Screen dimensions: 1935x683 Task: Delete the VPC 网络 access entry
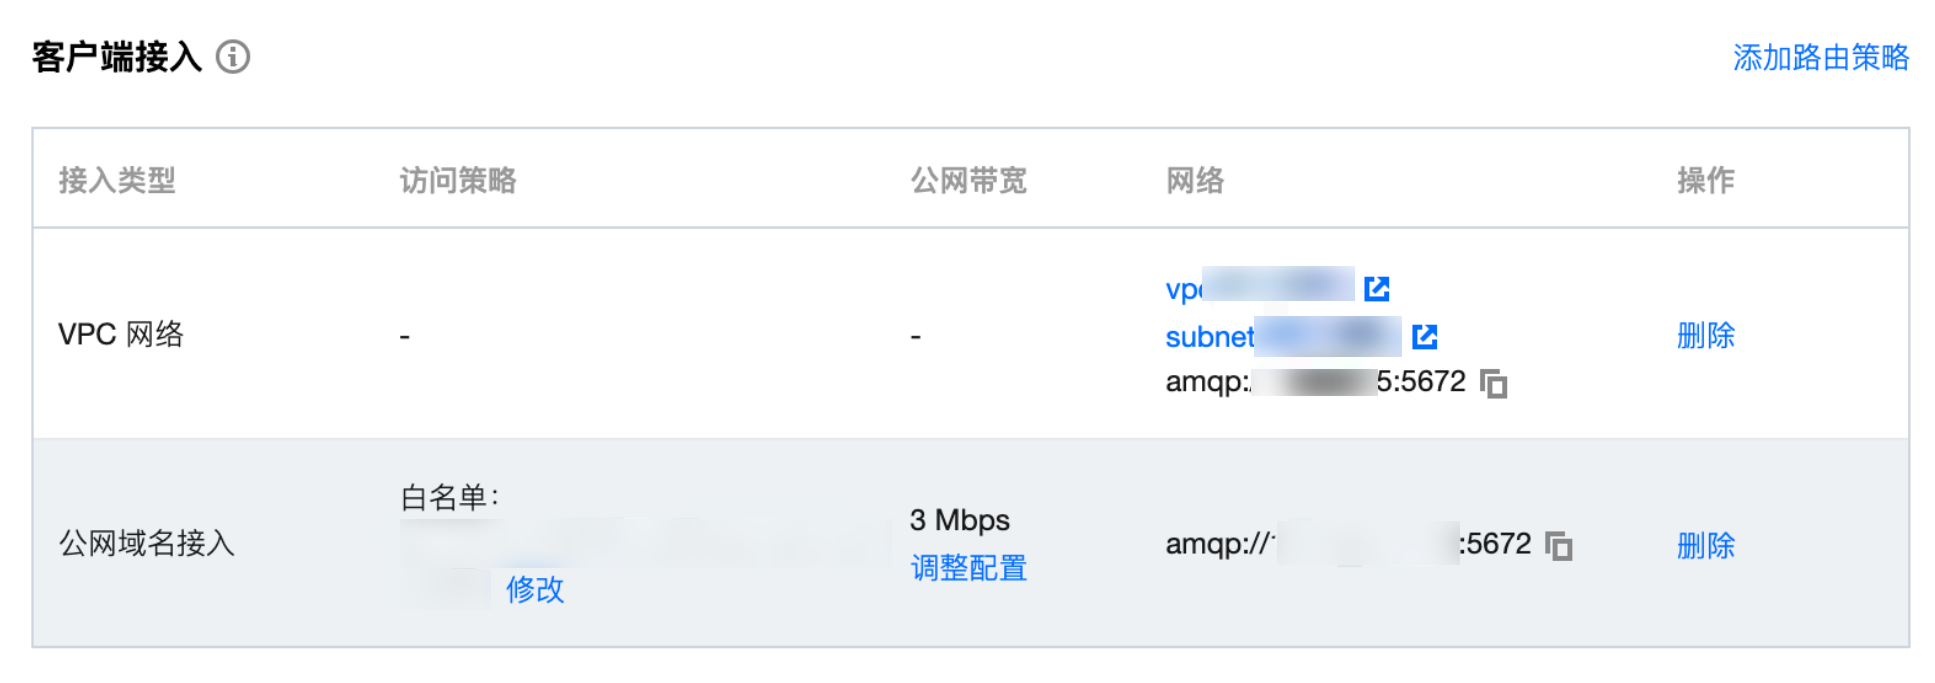[1706, 335]
